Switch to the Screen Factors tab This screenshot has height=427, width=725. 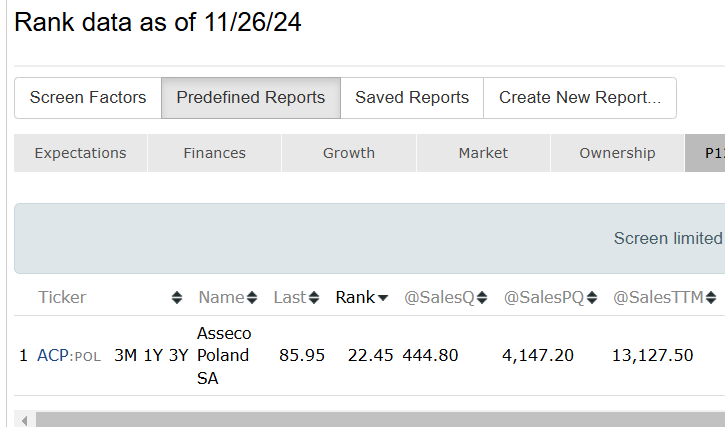(88, 98)
